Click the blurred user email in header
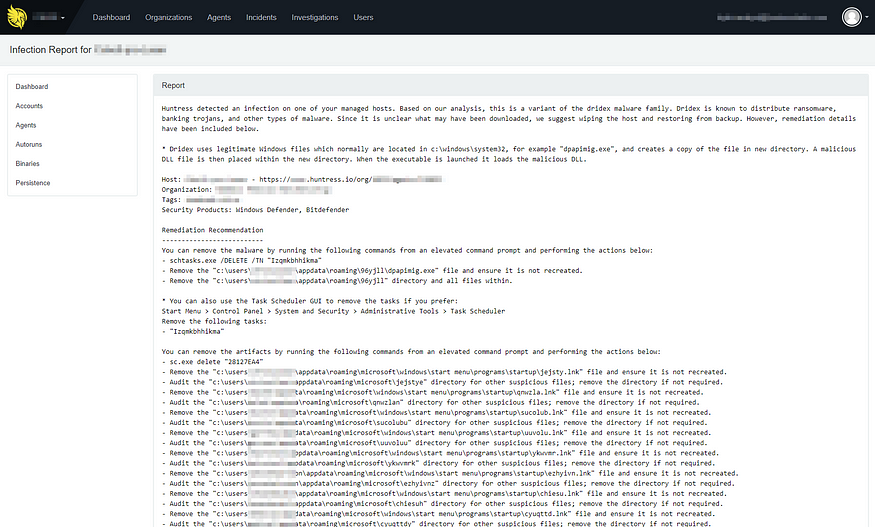875x527 pixels. (772, 17)
